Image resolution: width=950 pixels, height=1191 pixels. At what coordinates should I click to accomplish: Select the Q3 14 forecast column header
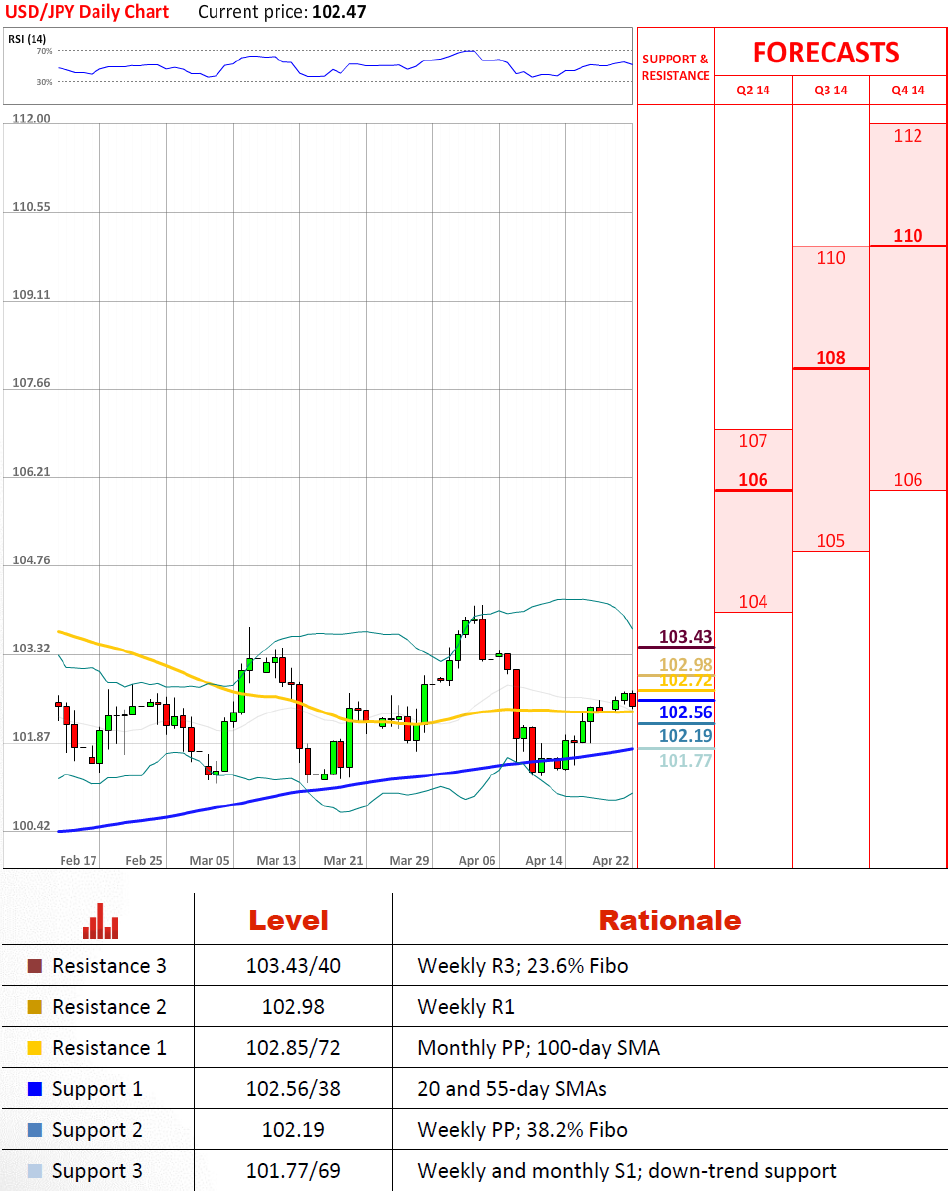tap(831, 90)
